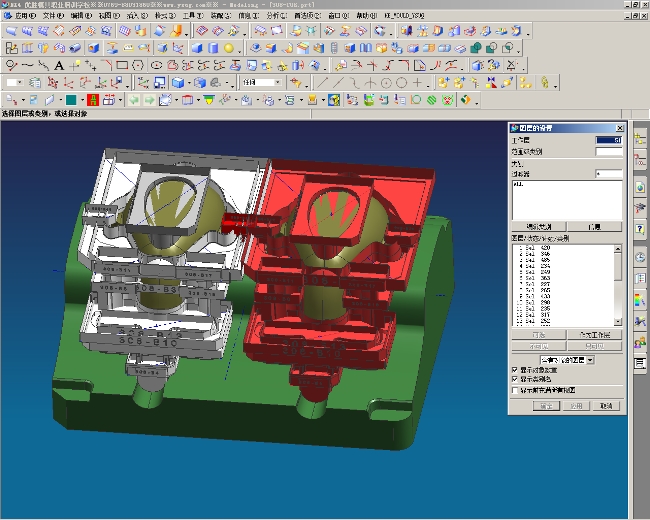Click the Fit view icon in view toolbar
Image resolution: width=650 pixels, height=520 pixels.
tap(165, 100)
